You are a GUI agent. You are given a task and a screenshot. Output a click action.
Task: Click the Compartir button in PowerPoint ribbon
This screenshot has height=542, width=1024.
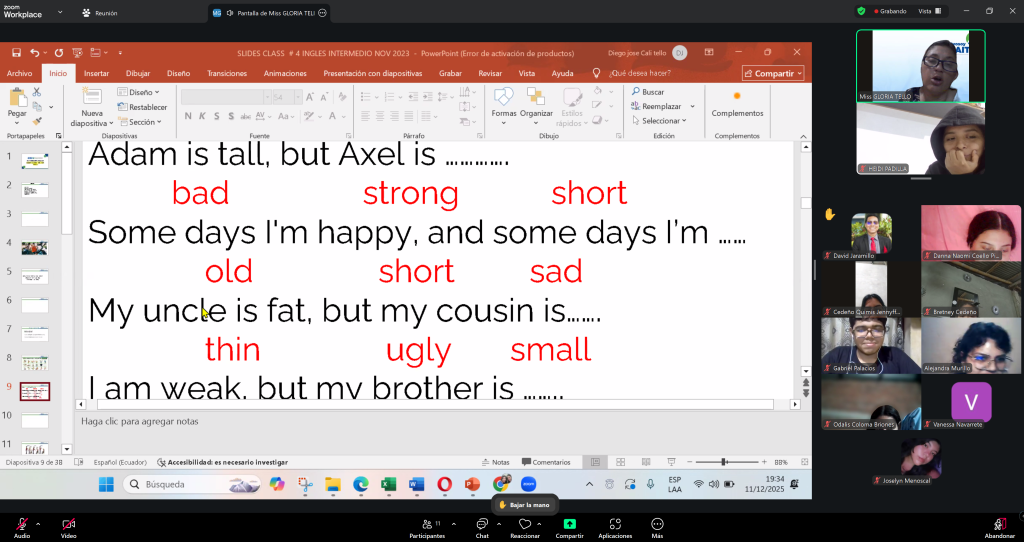[773, 73]
